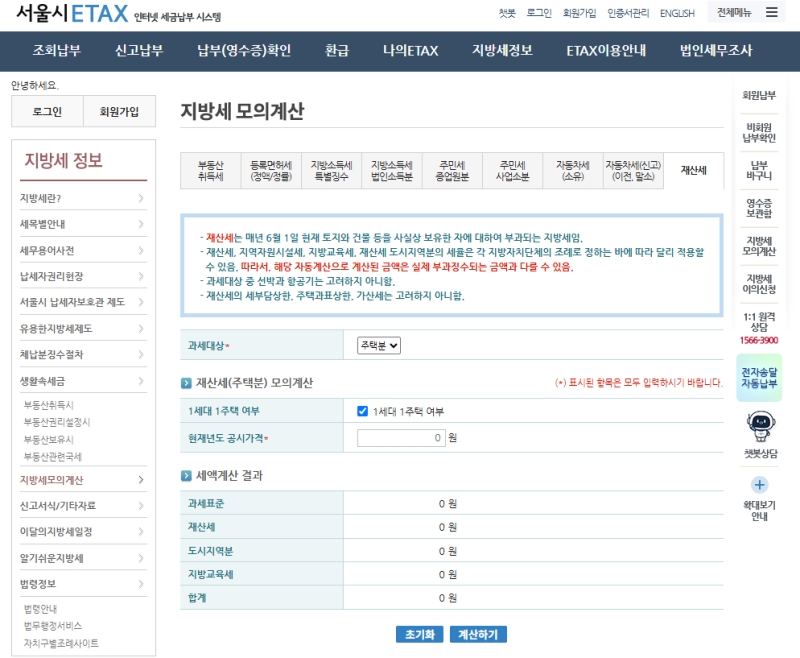Open 비회원 납부확인 quick menu
Viewport: 800px width, 658px height.
(759, 133)
